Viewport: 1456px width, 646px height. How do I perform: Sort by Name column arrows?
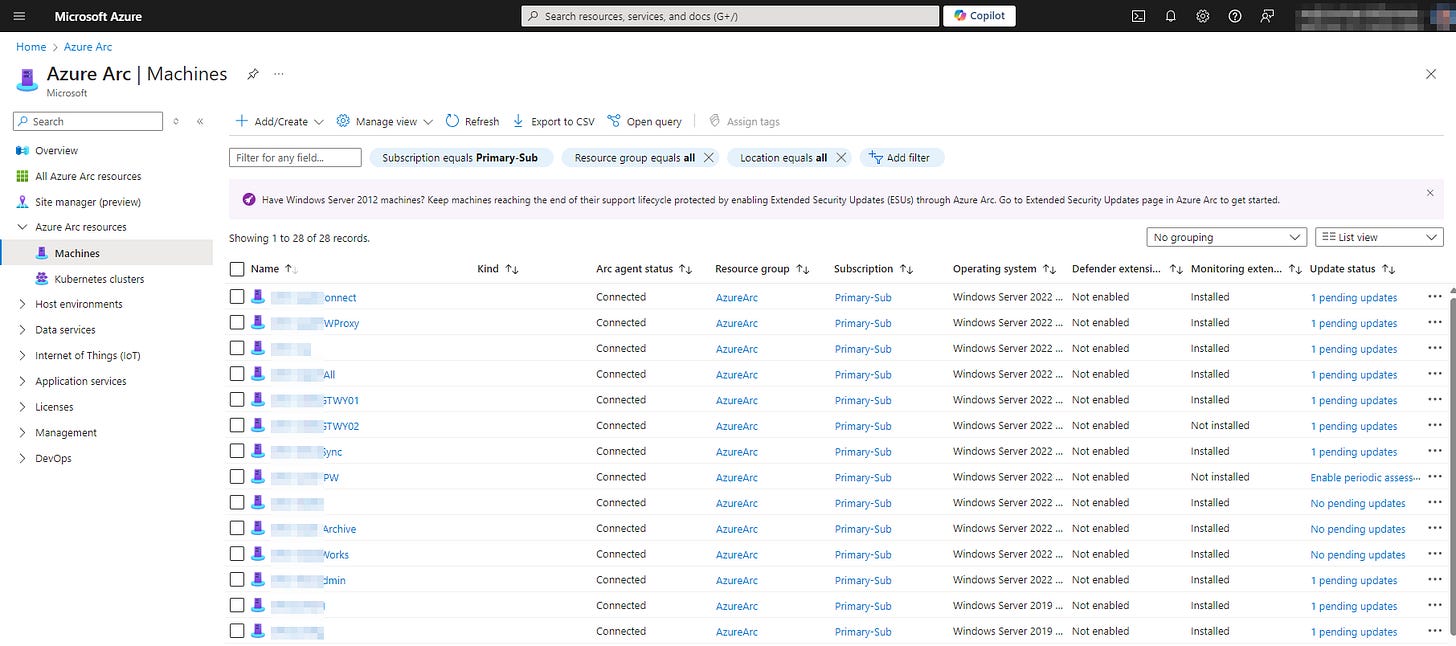(x=292, y=269)
